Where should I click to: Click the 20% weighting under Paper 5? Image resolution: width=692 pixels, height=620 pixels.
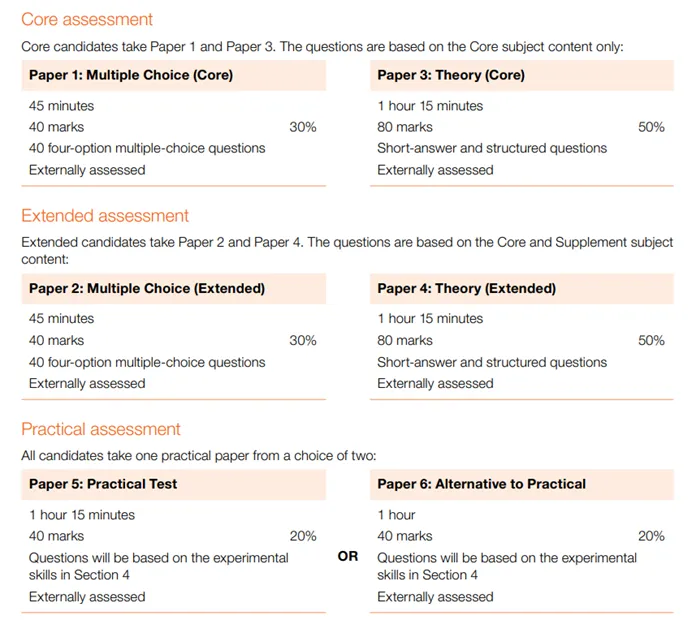coord(303,536)
